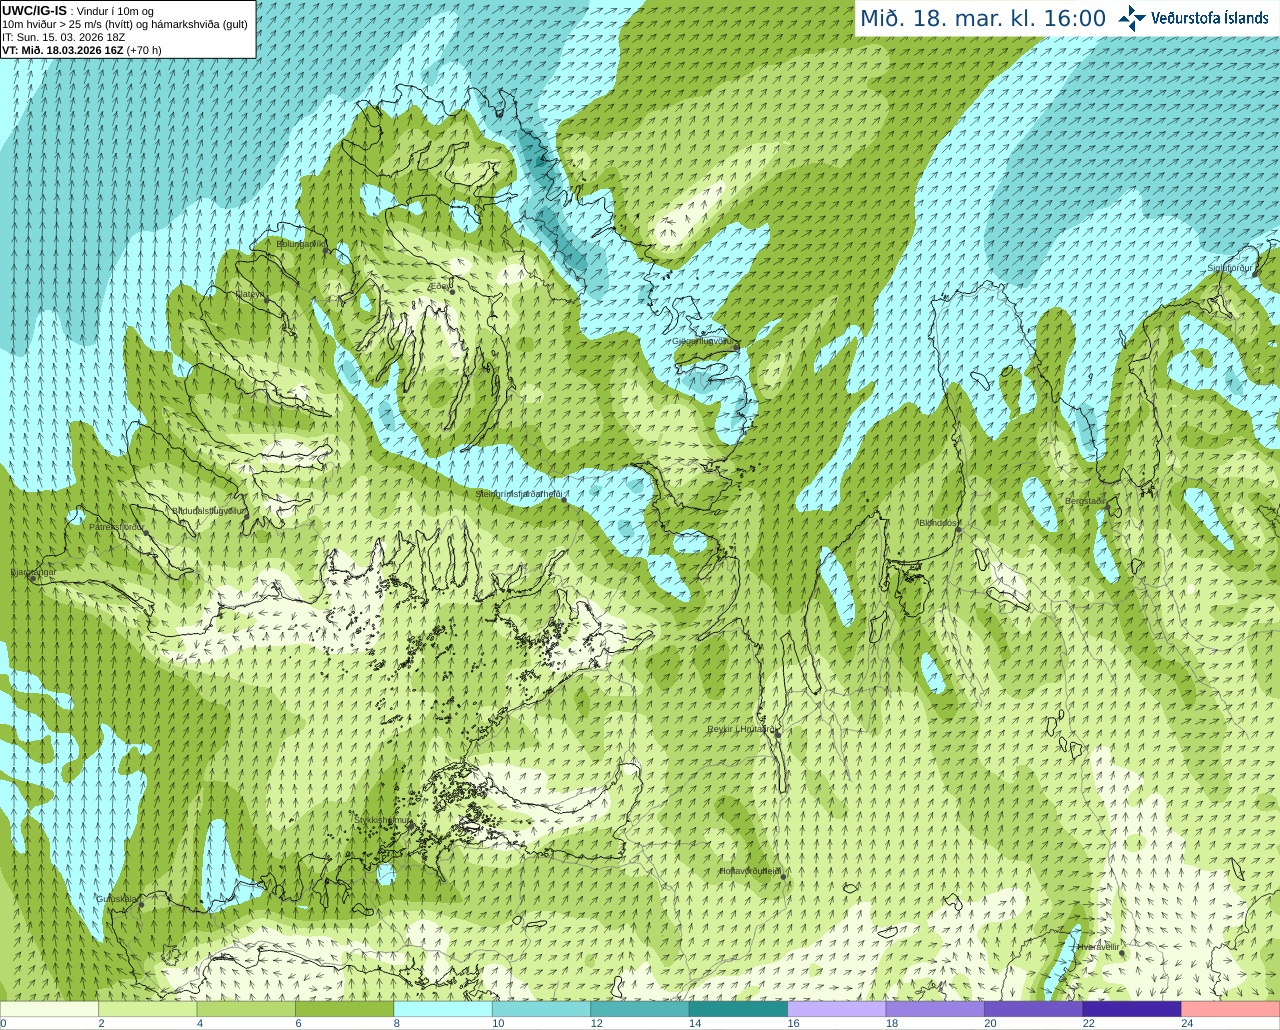This screenshot has height=1030, width=1280.
Task: Select the Hveravellir station label
Action: point(1098,946)
